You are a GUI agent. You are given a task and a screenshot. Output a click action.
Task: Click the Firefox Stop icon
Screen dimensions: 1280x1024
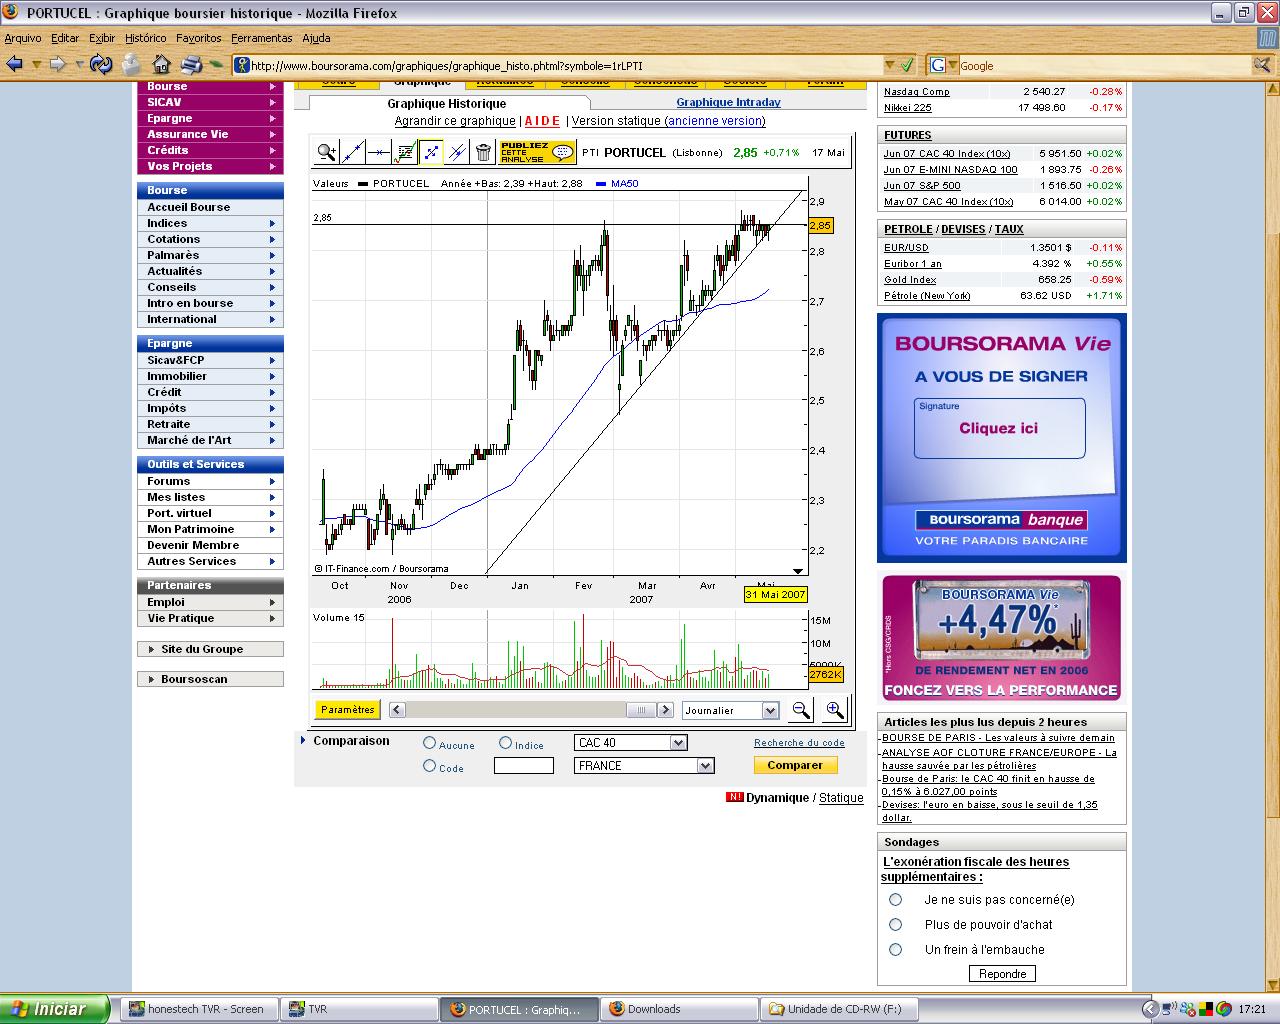click(x=131, y=64)
